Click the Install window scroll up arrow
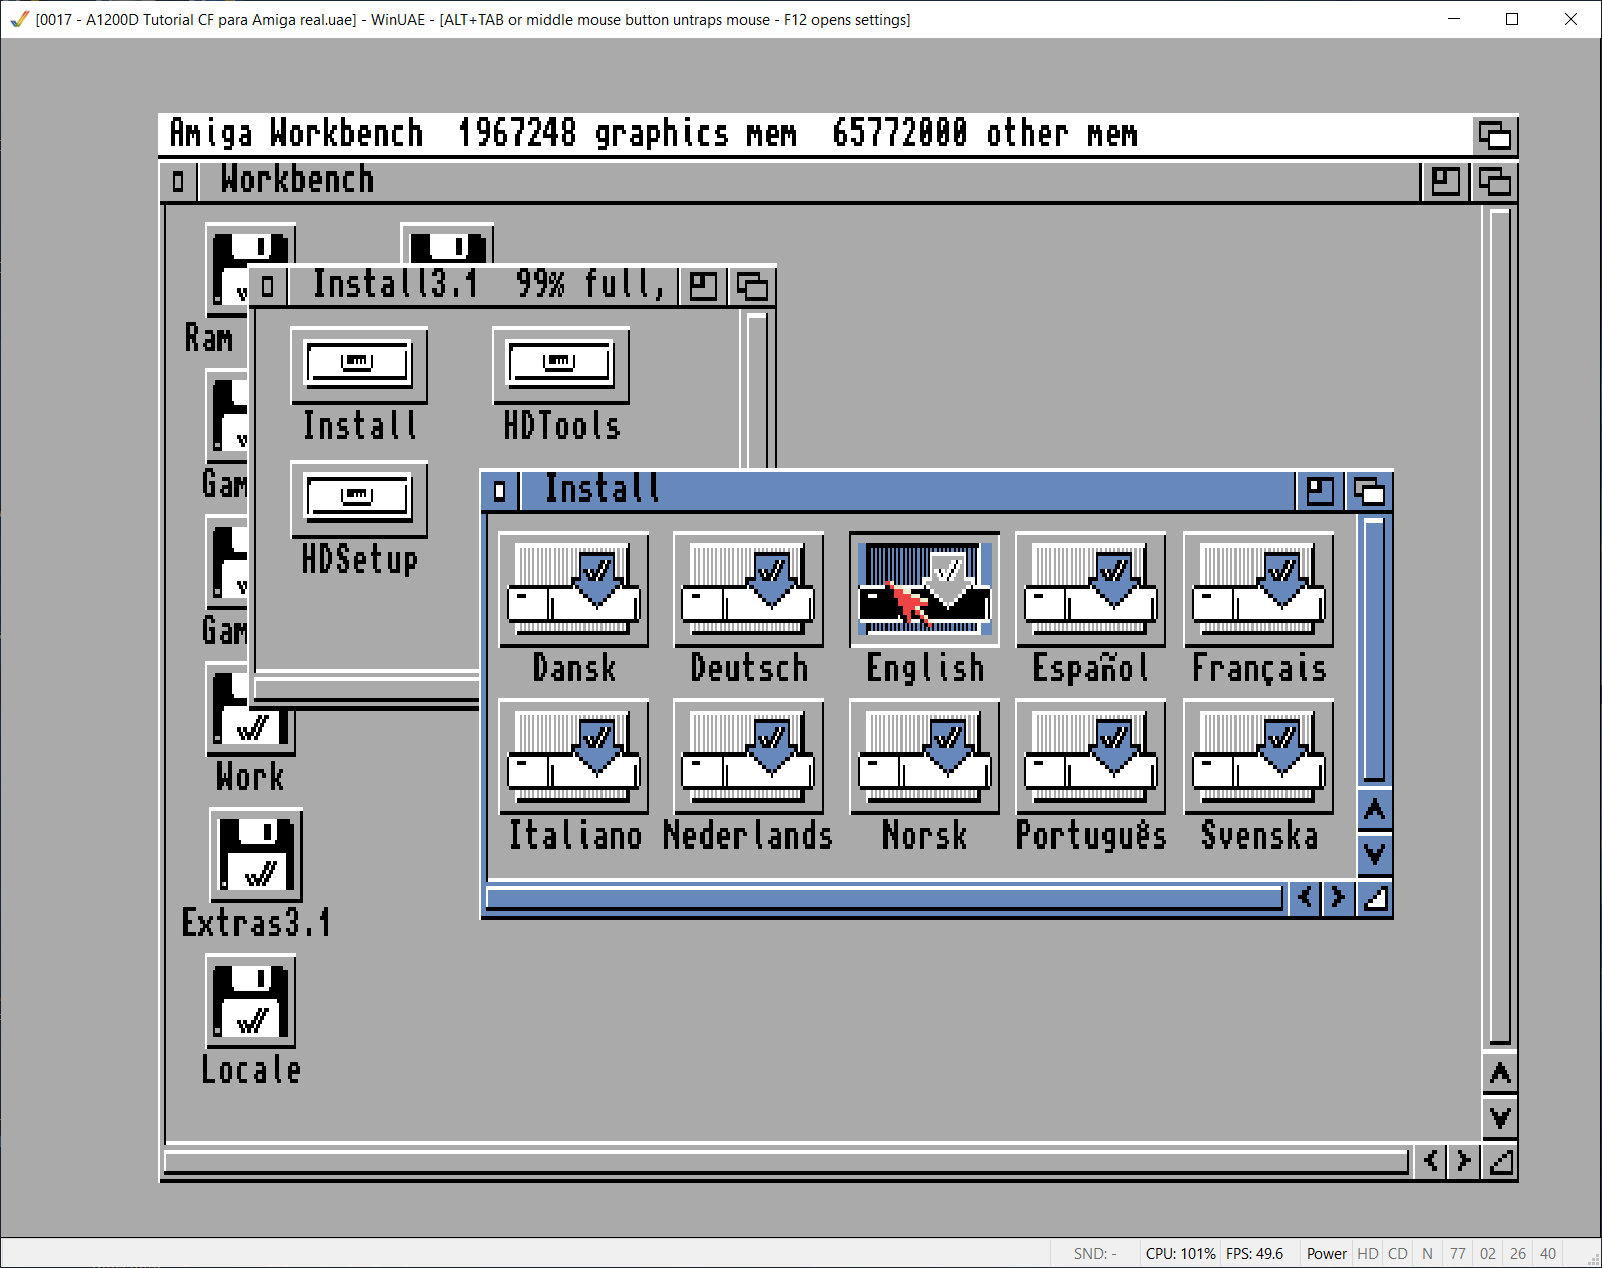The width and height of the screenshot is (1602, 1268). point(1375,809)
